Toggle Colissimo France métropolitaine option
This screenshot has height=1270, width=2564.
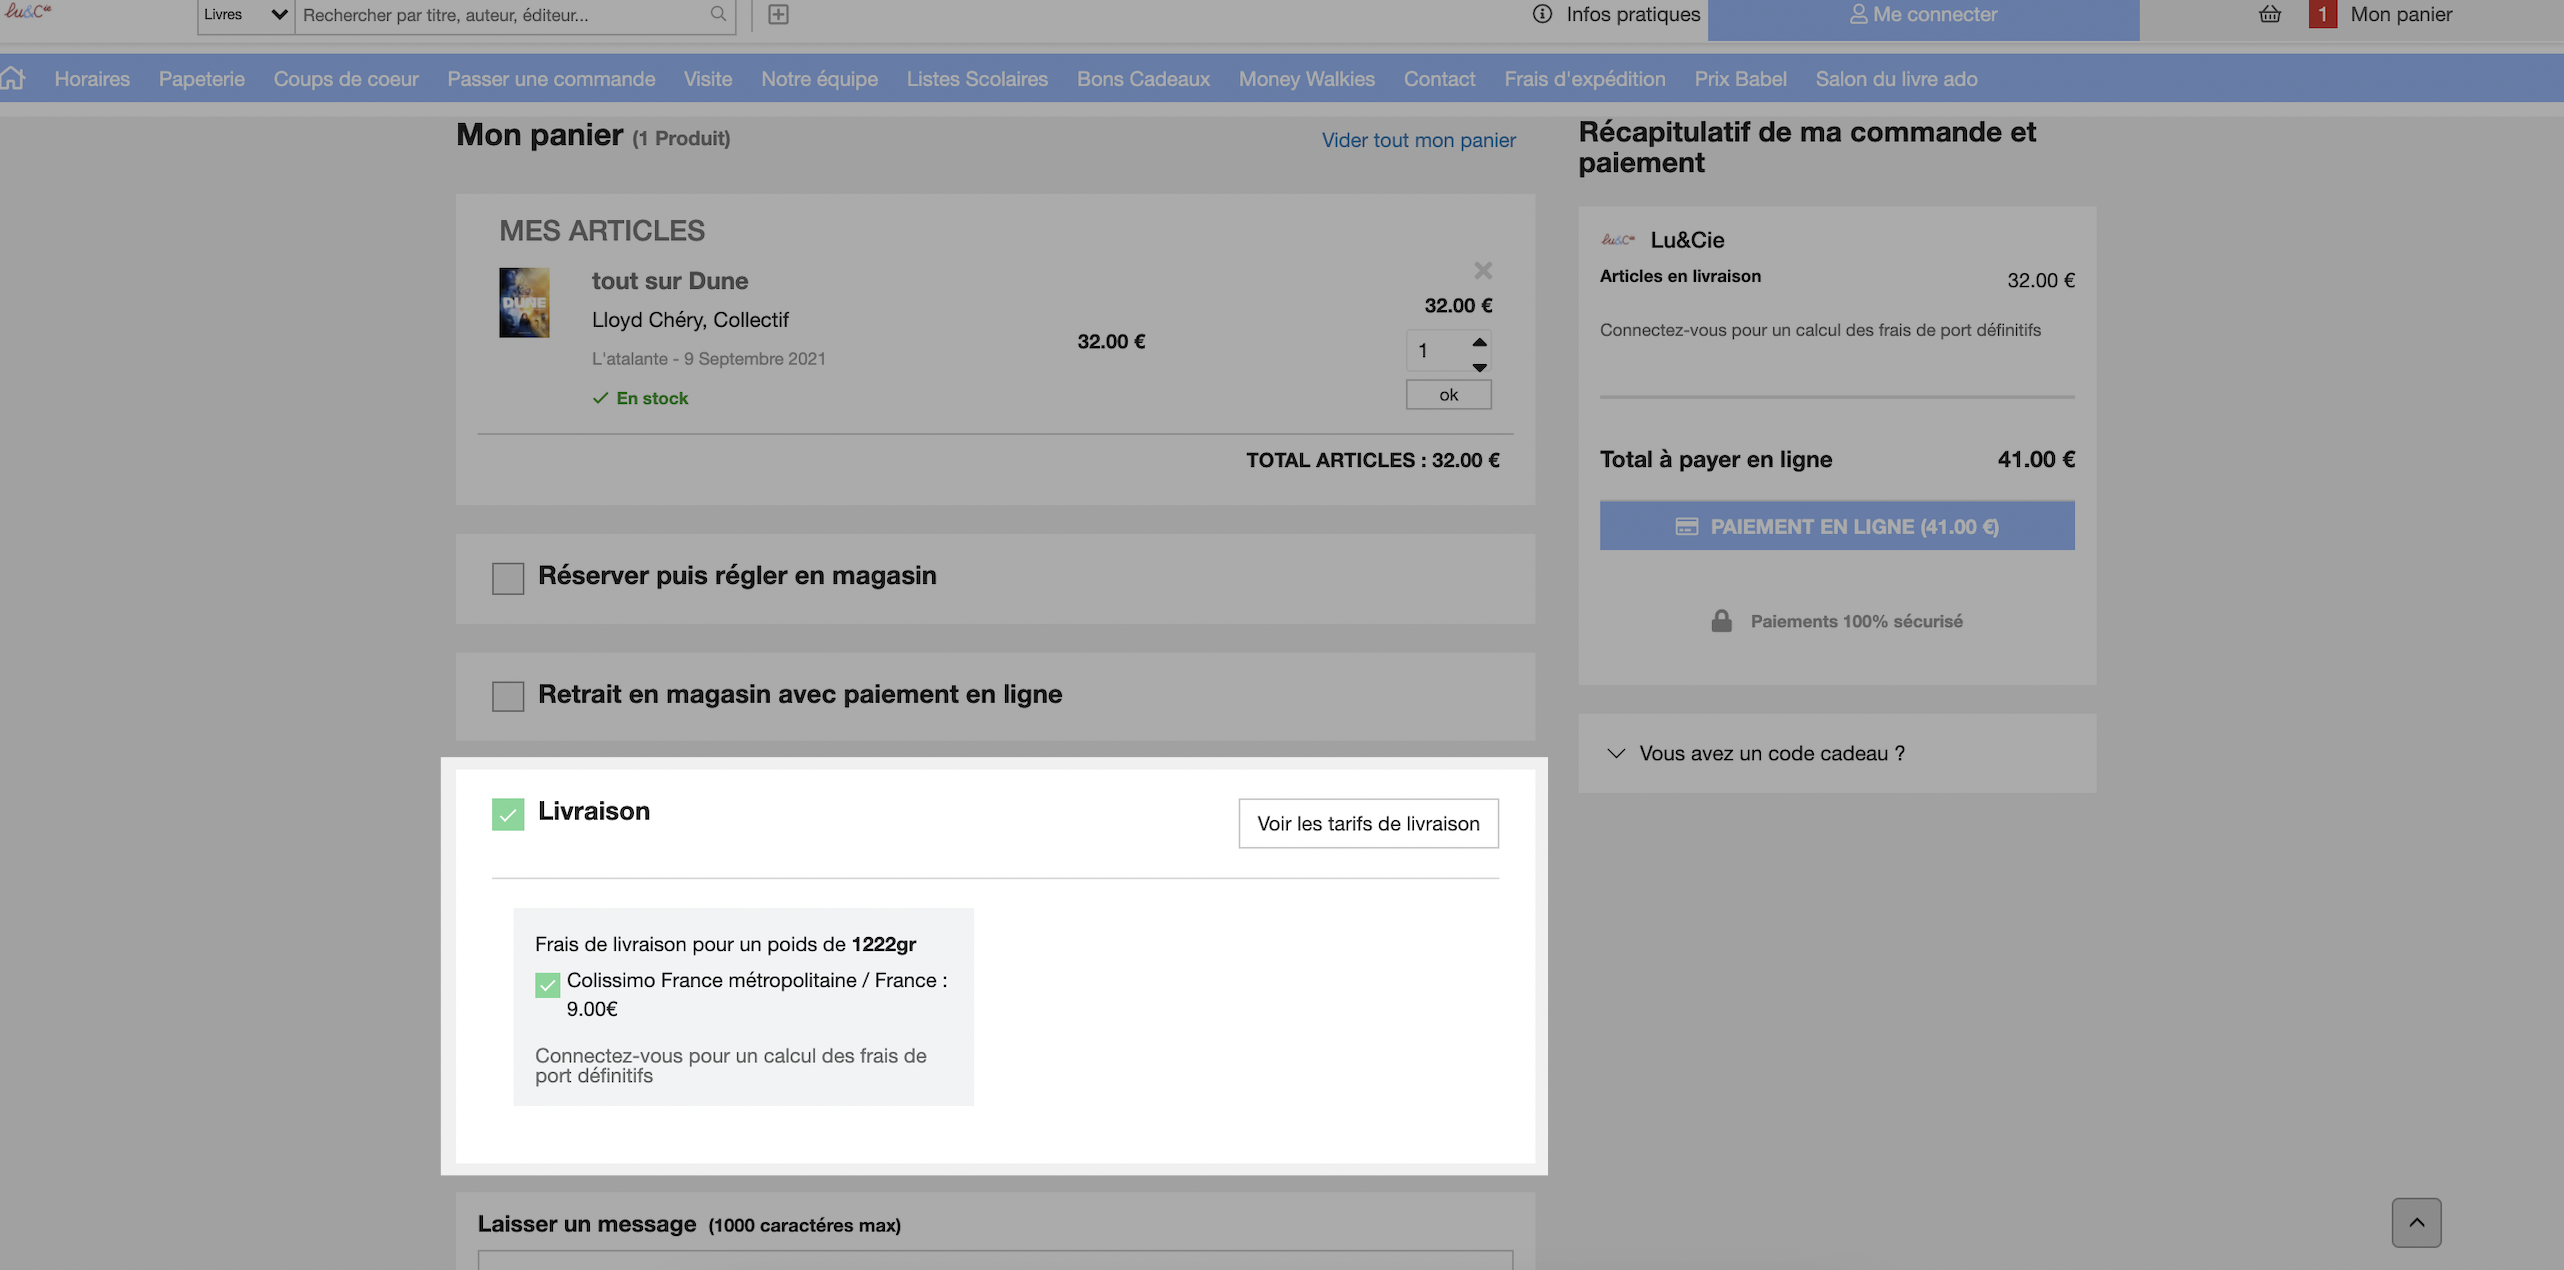(547, 985)
